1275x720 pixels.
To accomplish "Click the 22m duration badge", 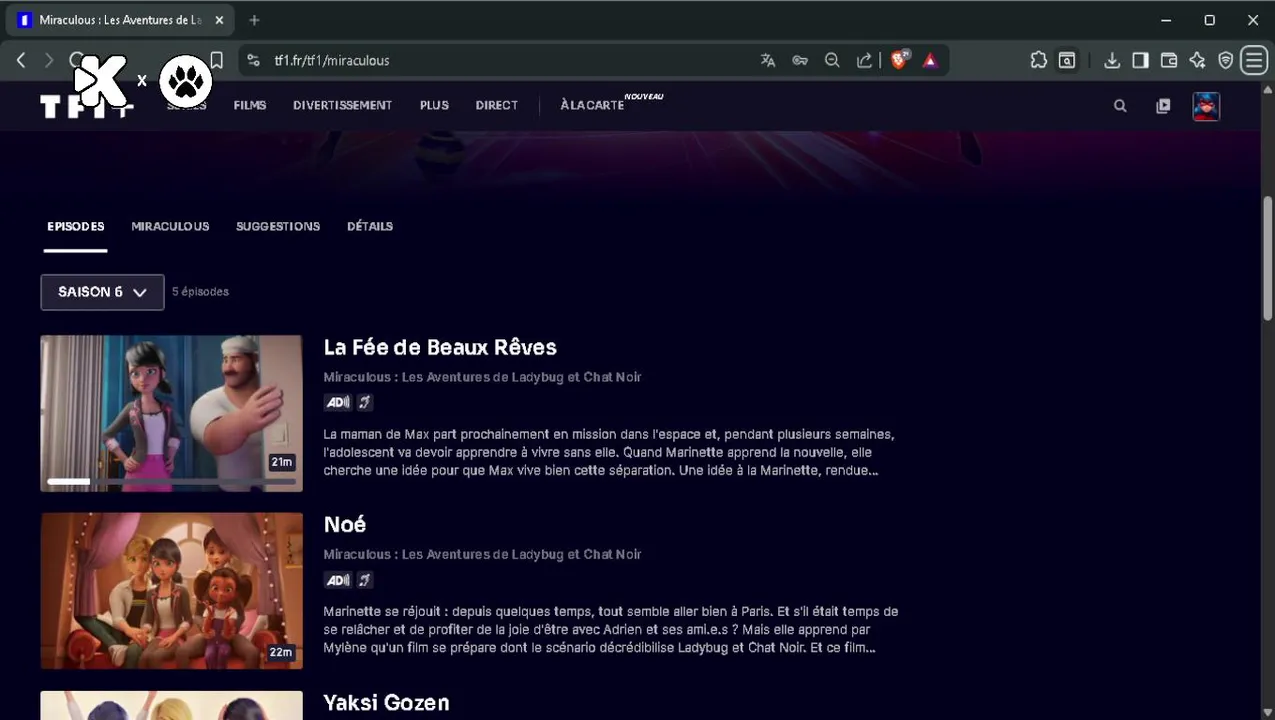I will [281, 653].
